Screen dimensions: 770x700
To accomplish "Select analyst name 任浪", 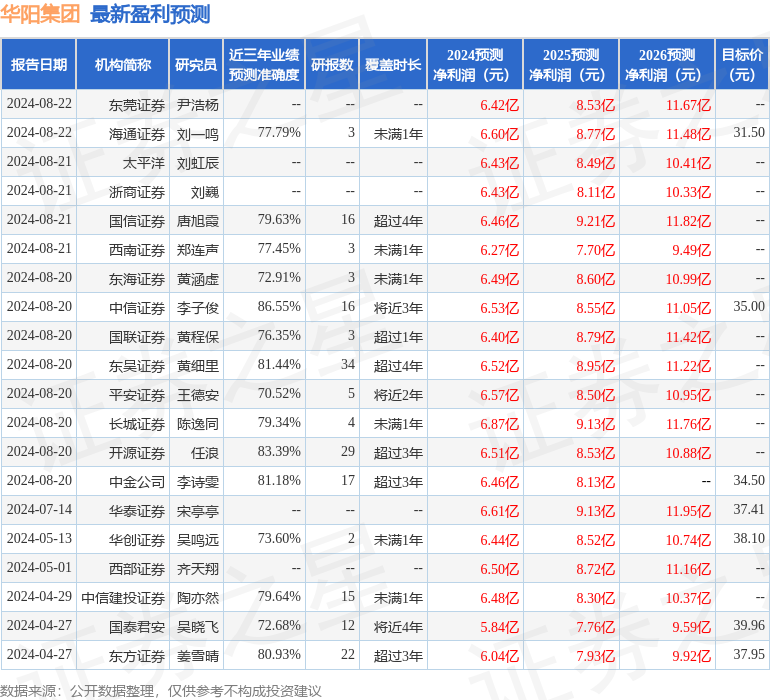I will (204, 453).
